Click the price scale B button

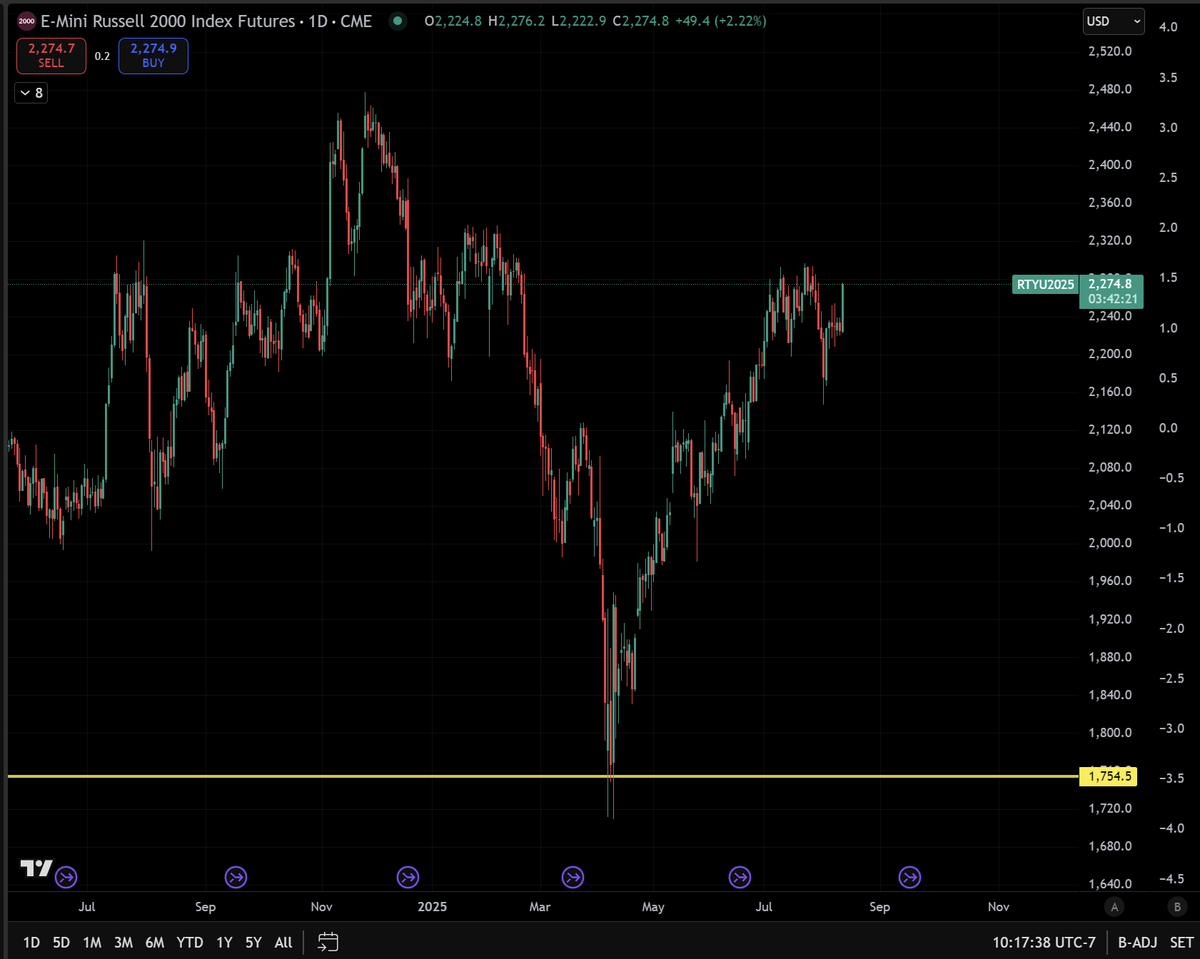(1175, 907)
